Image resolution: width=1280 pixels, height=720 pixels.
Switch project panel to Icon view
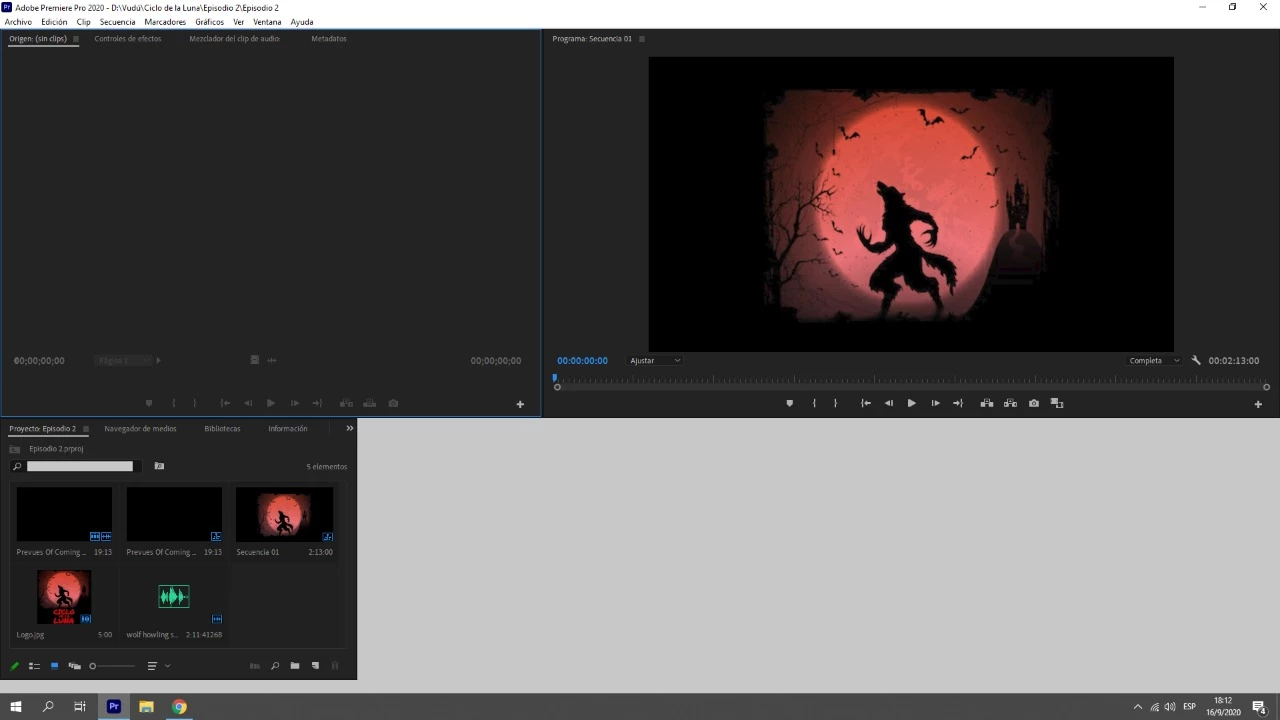[x=54, y=666]
